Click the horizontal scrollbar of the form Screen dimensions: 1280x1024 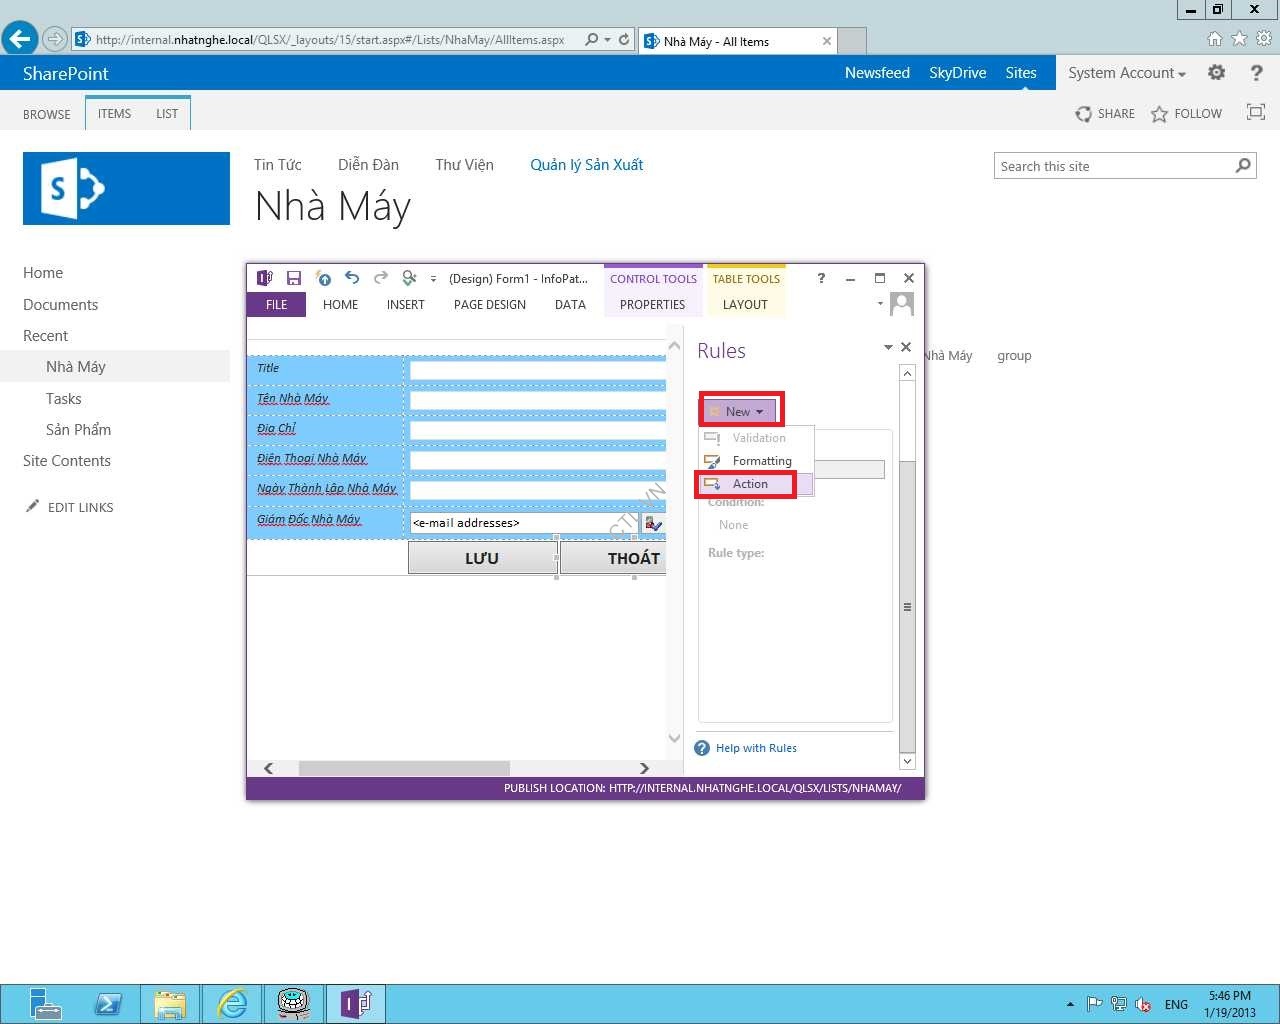click(404, 768)
